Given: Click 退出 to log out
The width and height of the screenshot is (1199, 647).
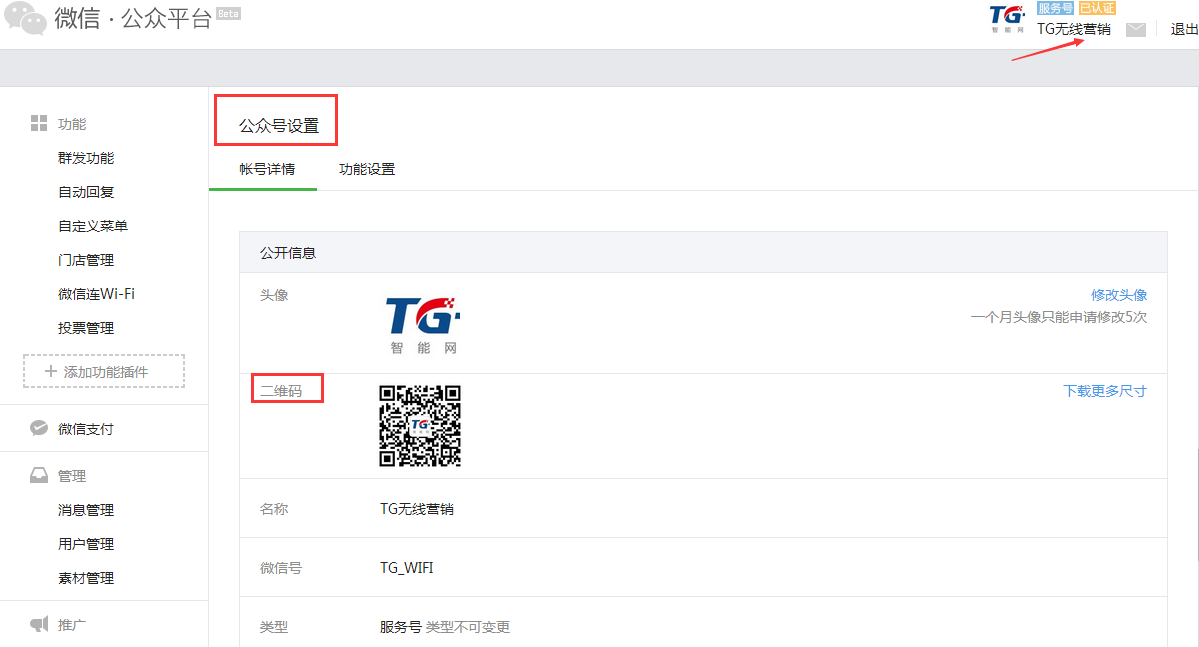Looking at the screenshot, I should pyautogui.click(x=1184, y=29).
